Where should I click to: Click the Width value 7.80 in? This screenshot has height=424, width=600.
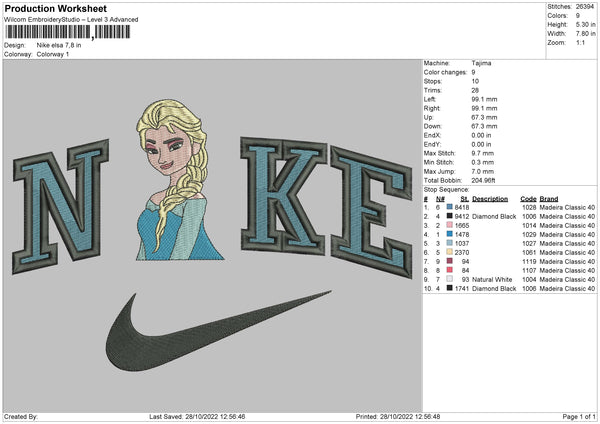pyautogui.click(x=585, y=34)
